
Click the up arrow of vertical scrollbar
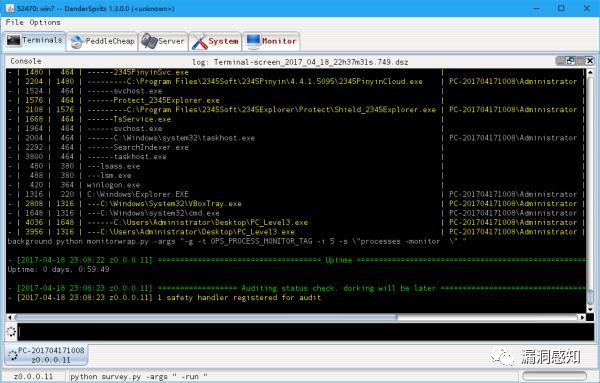(590, 72)
